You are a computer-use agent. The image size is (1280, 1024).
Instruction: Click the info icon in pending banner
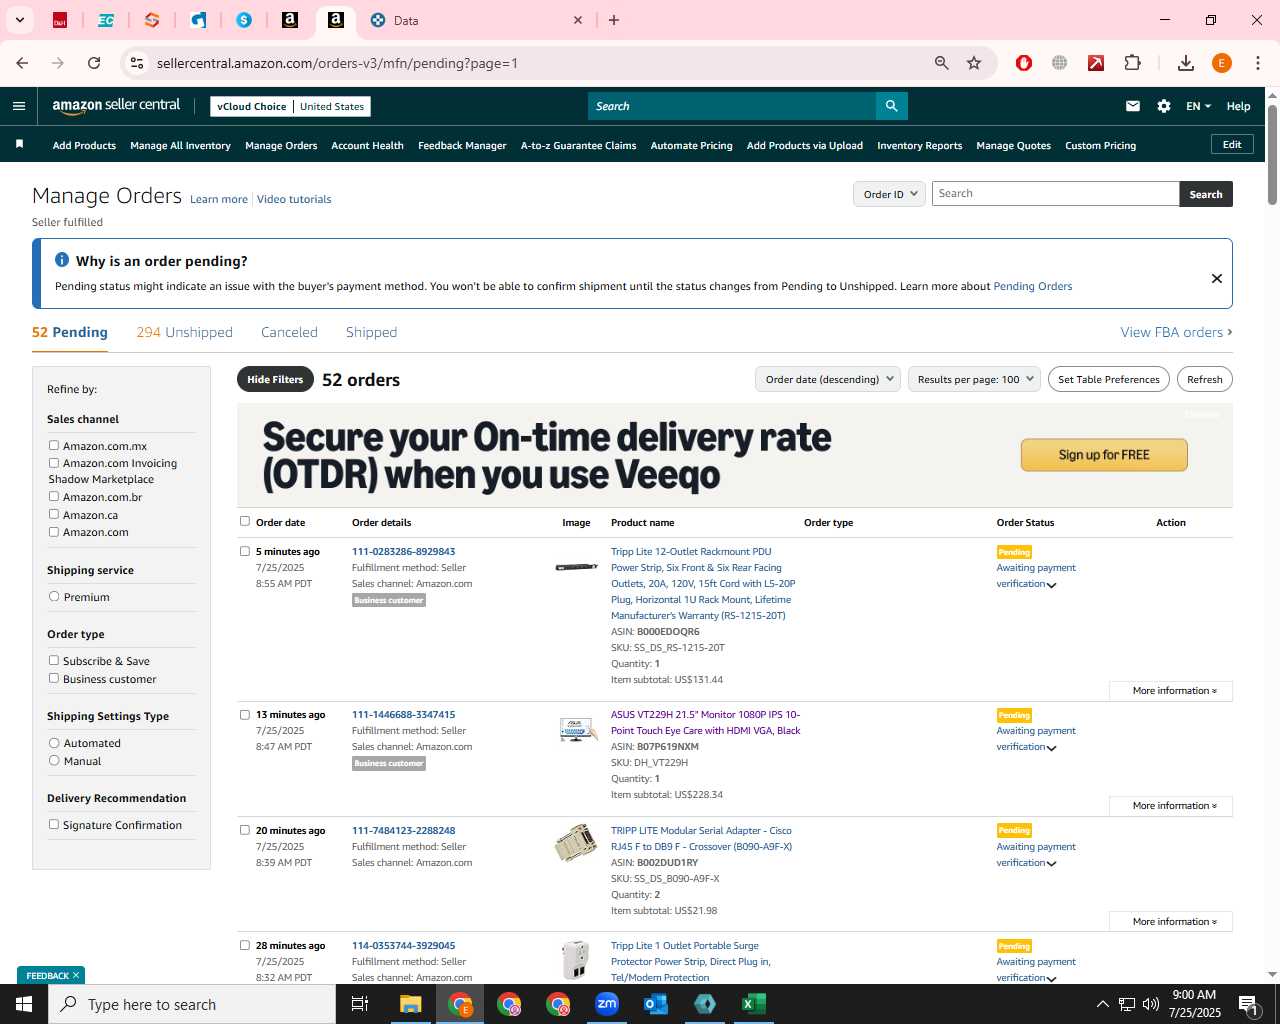pos(62,260)
